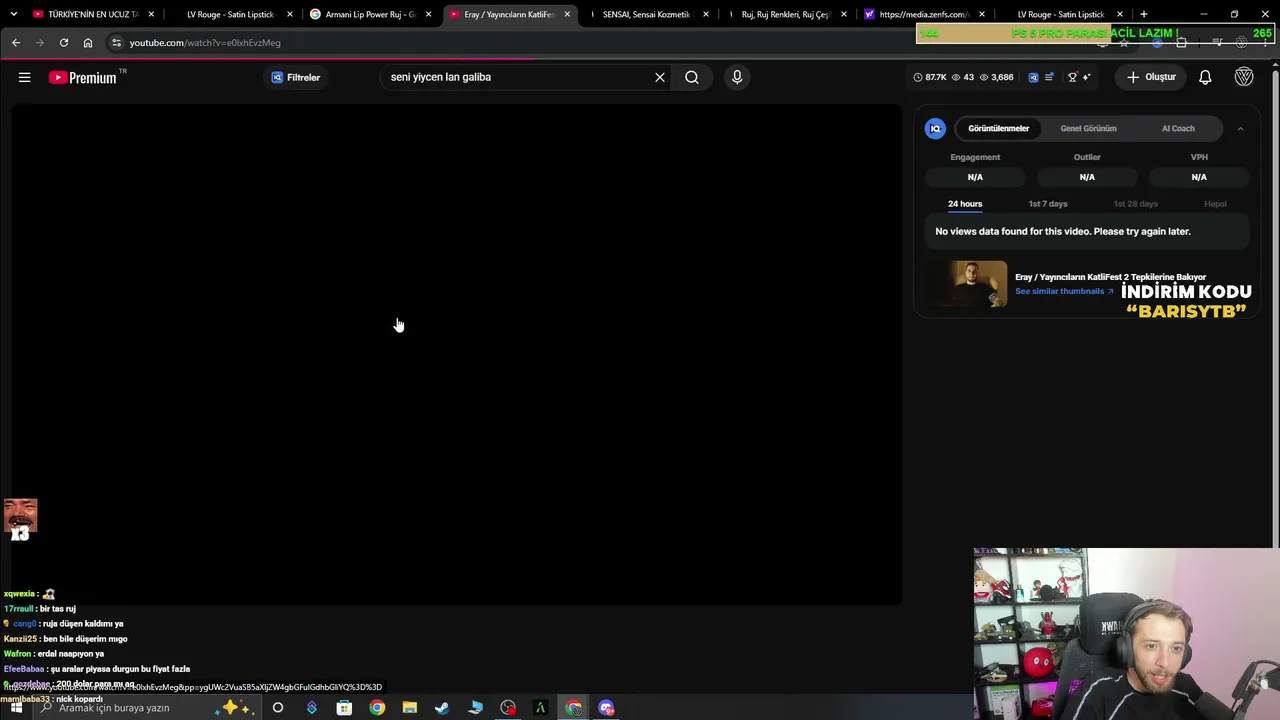Click the Engagement N/A value
The height and width of the screenshot is (720, 1280).
(x=975, y=177)
